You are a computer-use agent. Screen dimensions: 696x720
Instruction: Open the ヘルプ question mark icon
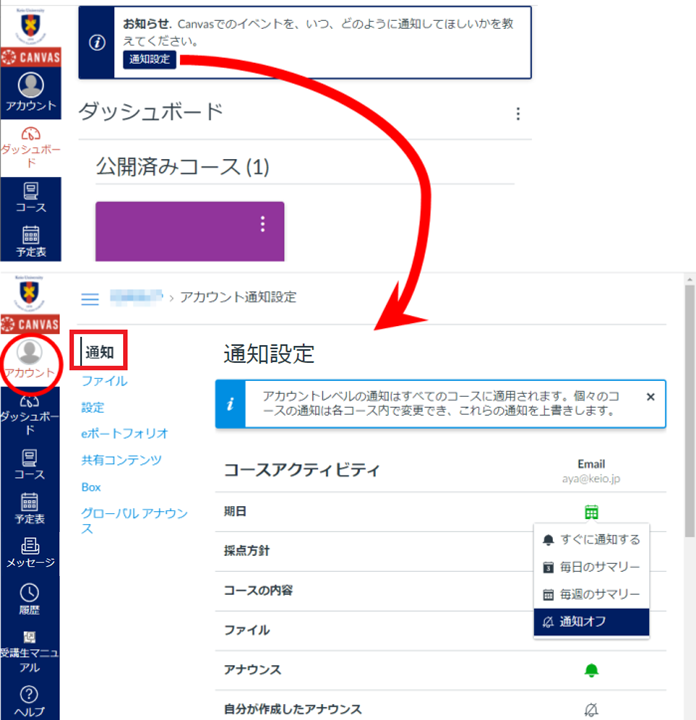coord(30,700)
